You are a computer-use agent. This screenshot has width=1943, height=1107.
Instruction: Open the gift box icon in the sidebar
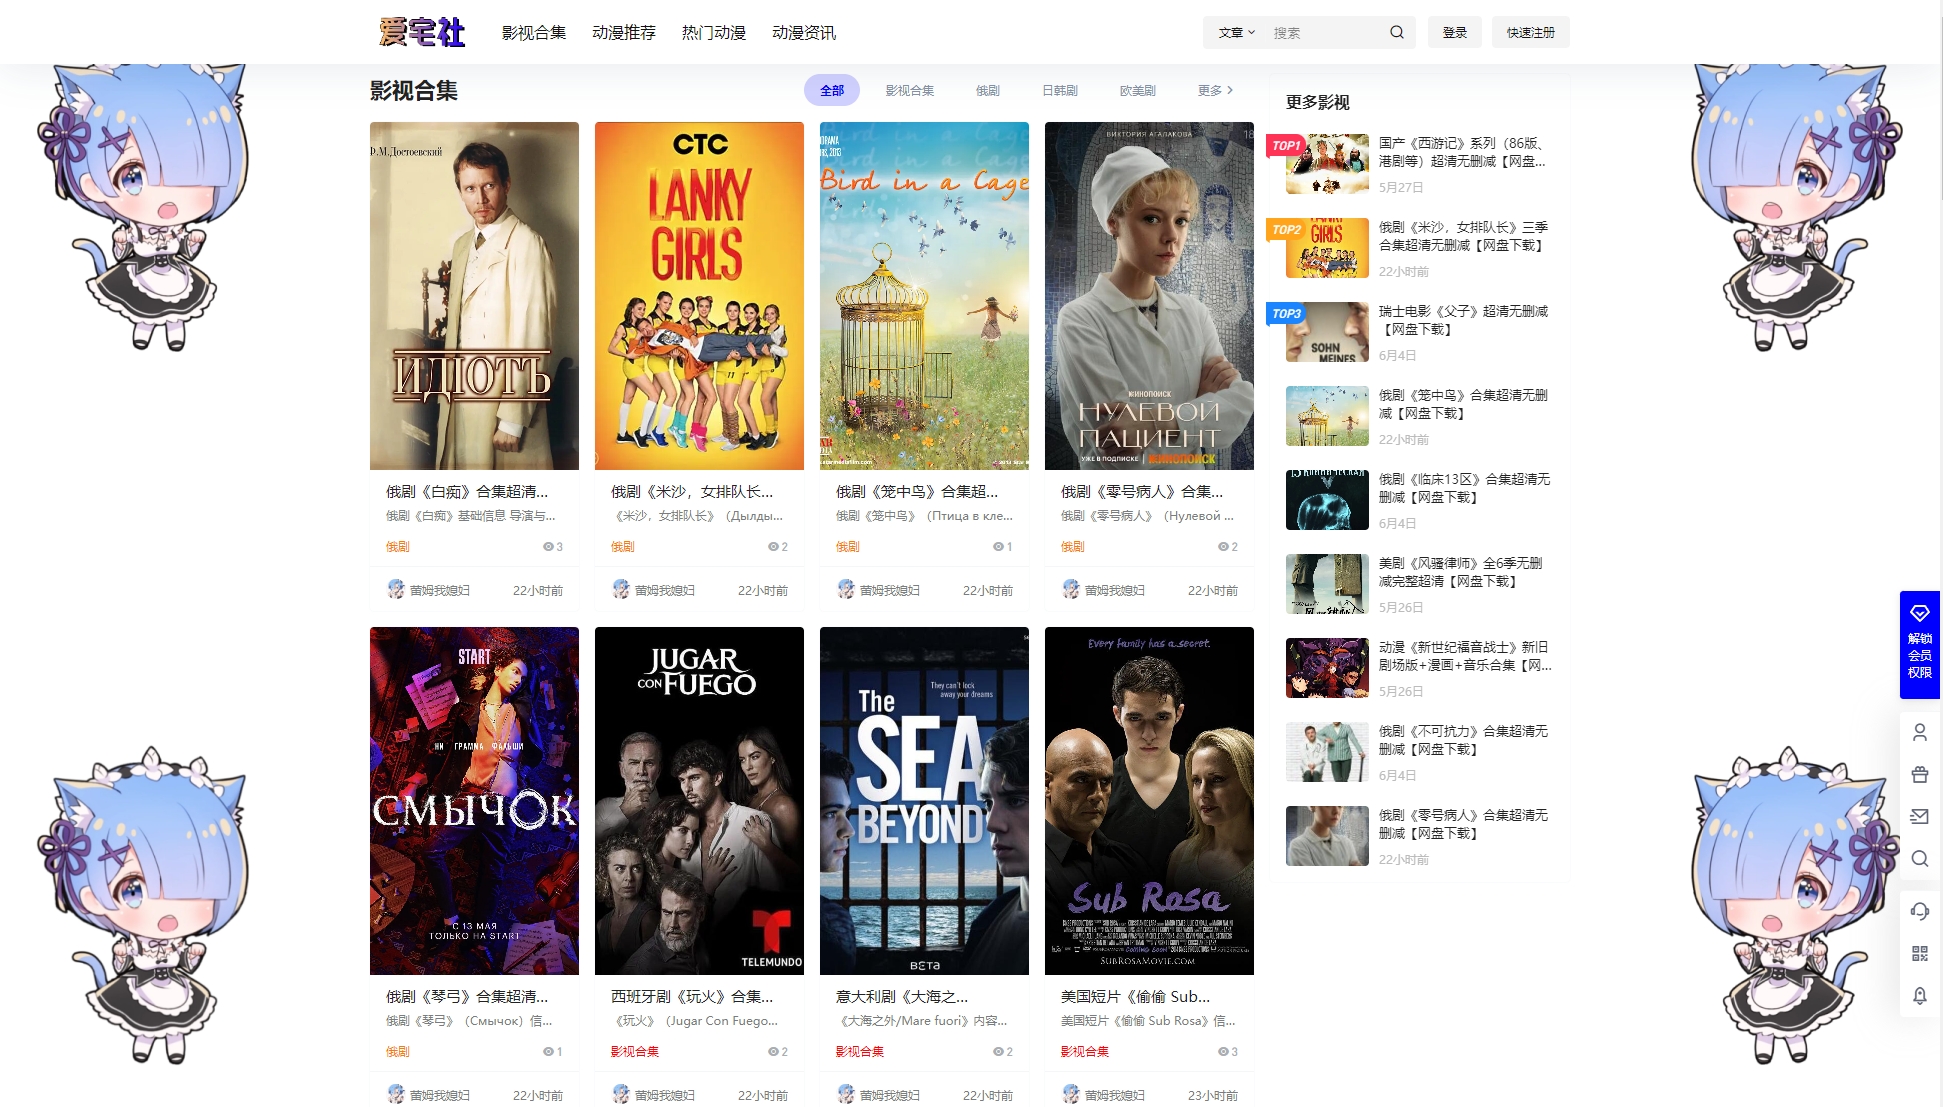1919,774
